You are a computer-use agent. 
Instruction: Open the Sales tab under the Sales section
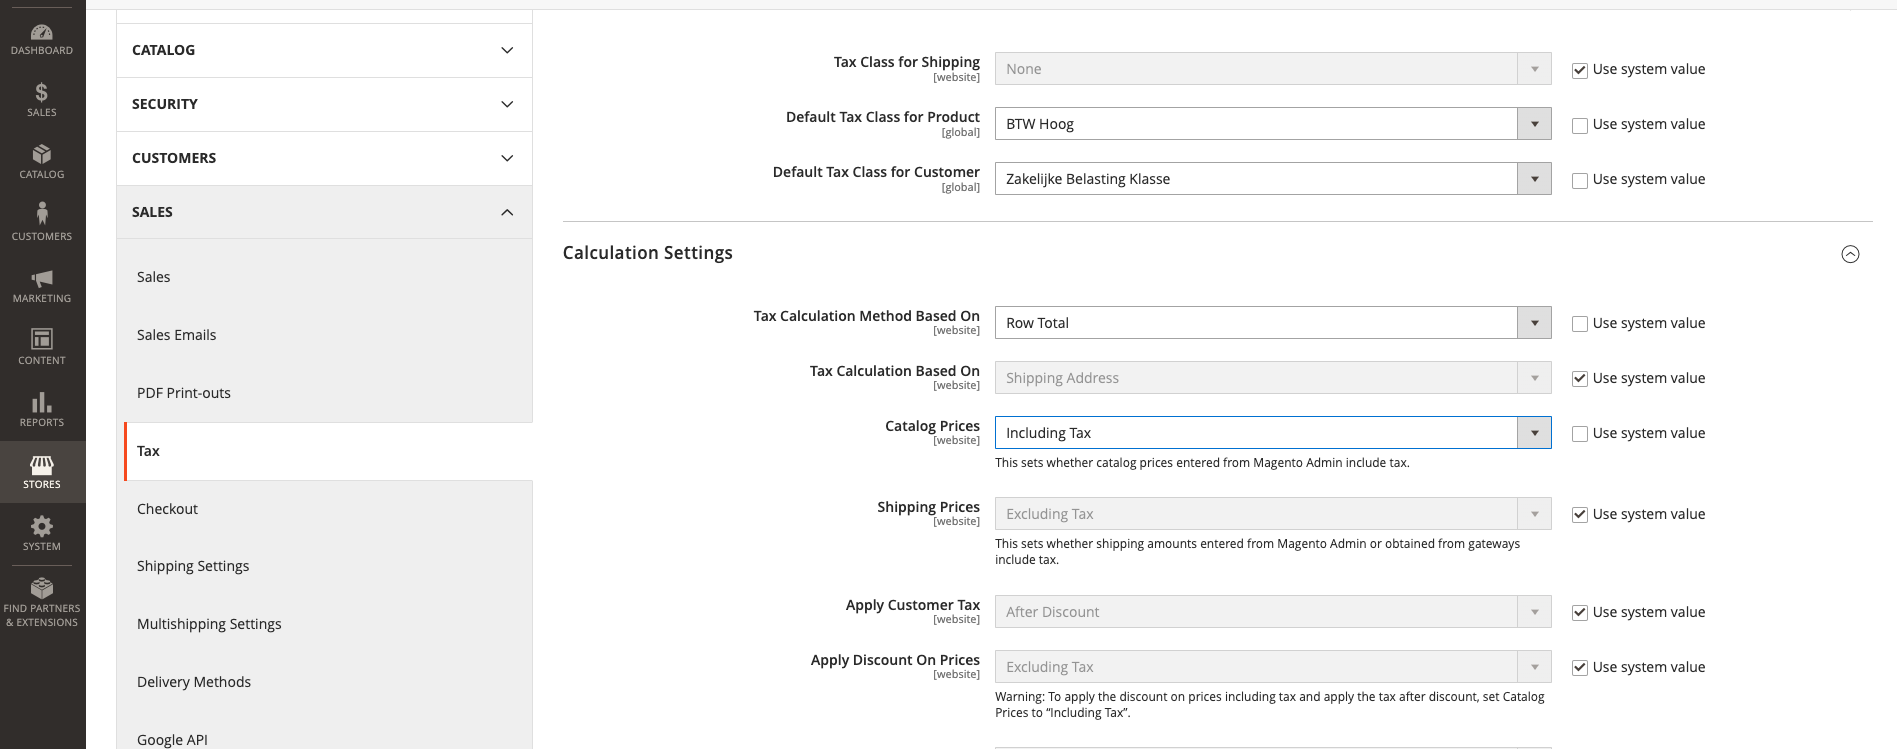(328, 277)
